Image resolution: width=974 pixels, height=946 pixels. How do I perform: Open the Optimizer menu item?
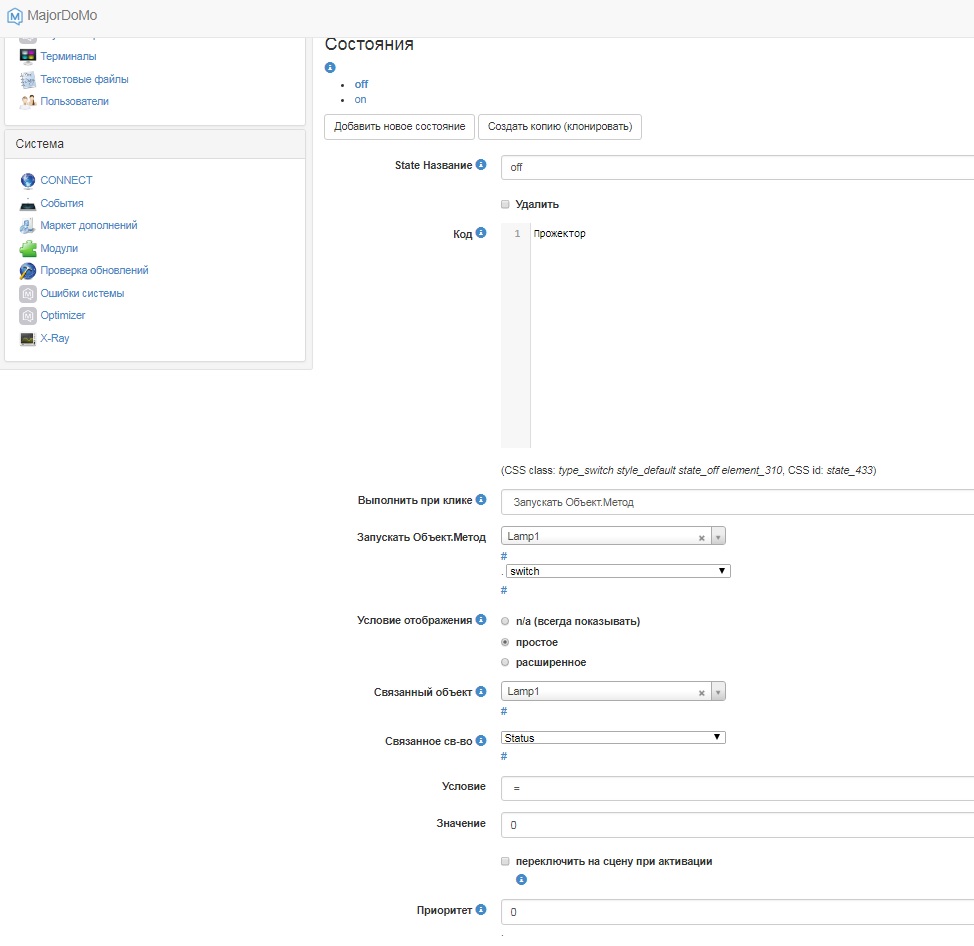63,316
